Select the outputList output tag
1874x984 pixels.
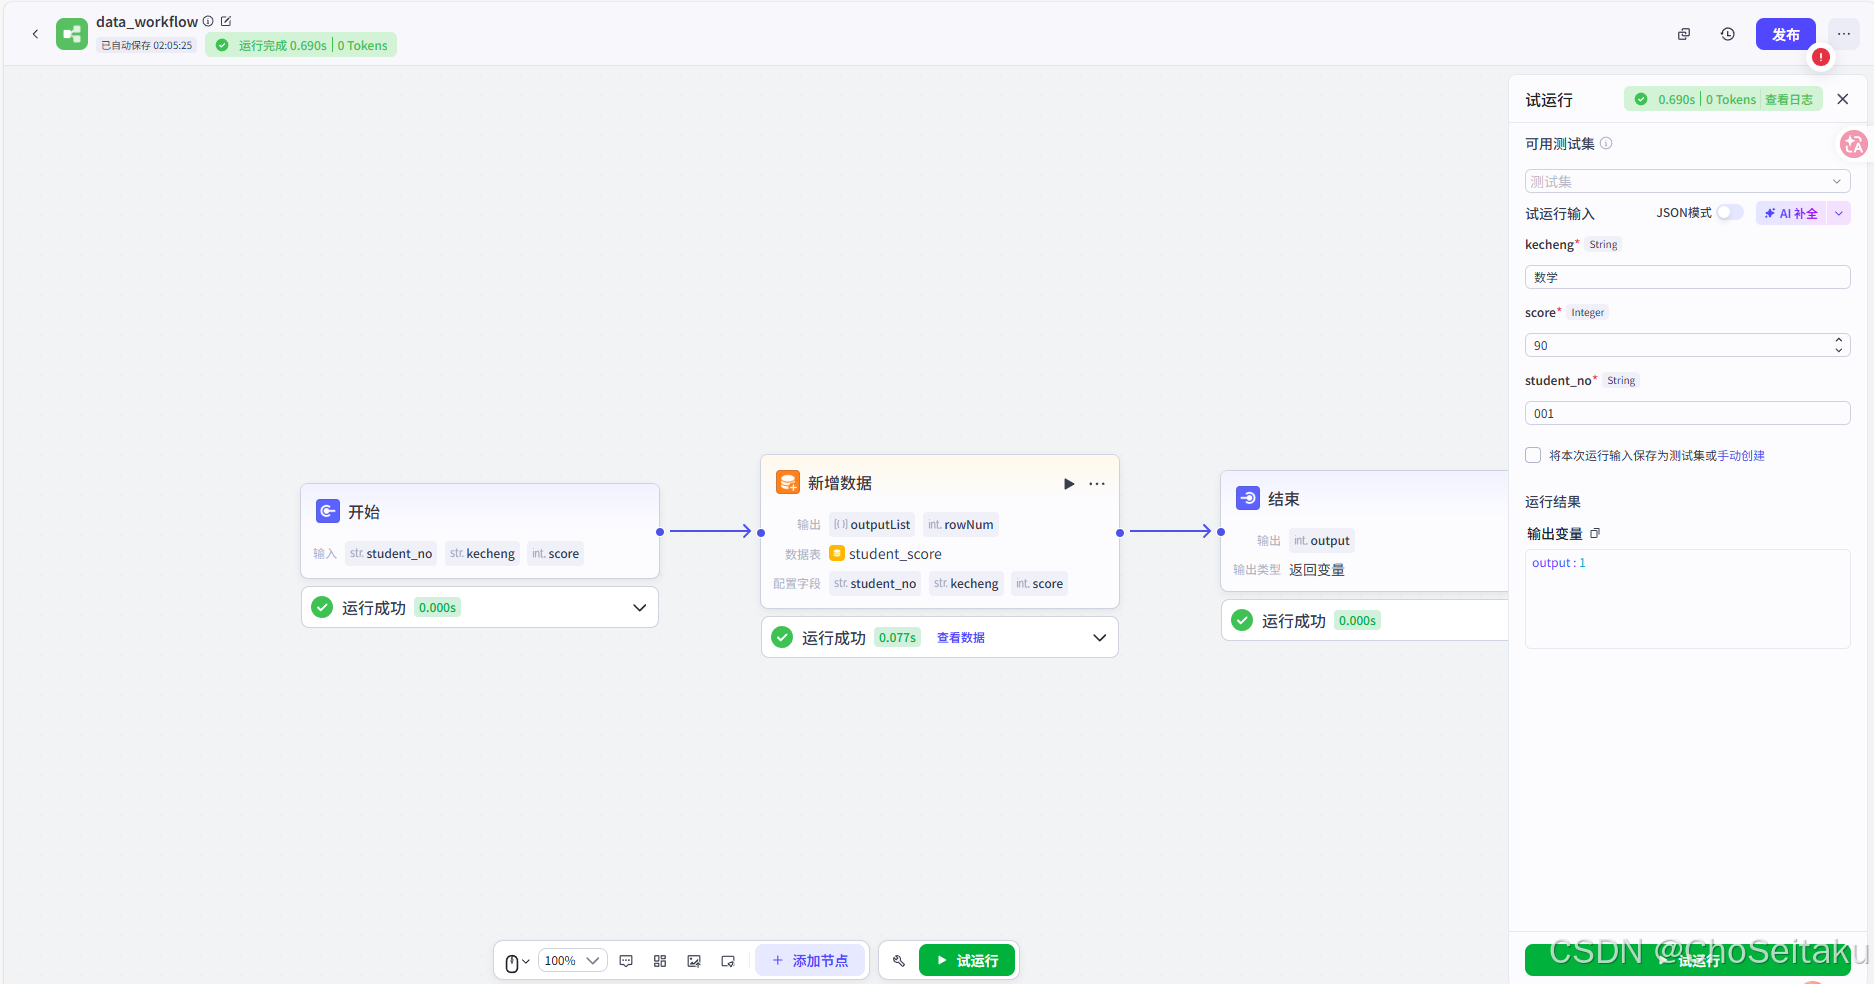point(872,524)
